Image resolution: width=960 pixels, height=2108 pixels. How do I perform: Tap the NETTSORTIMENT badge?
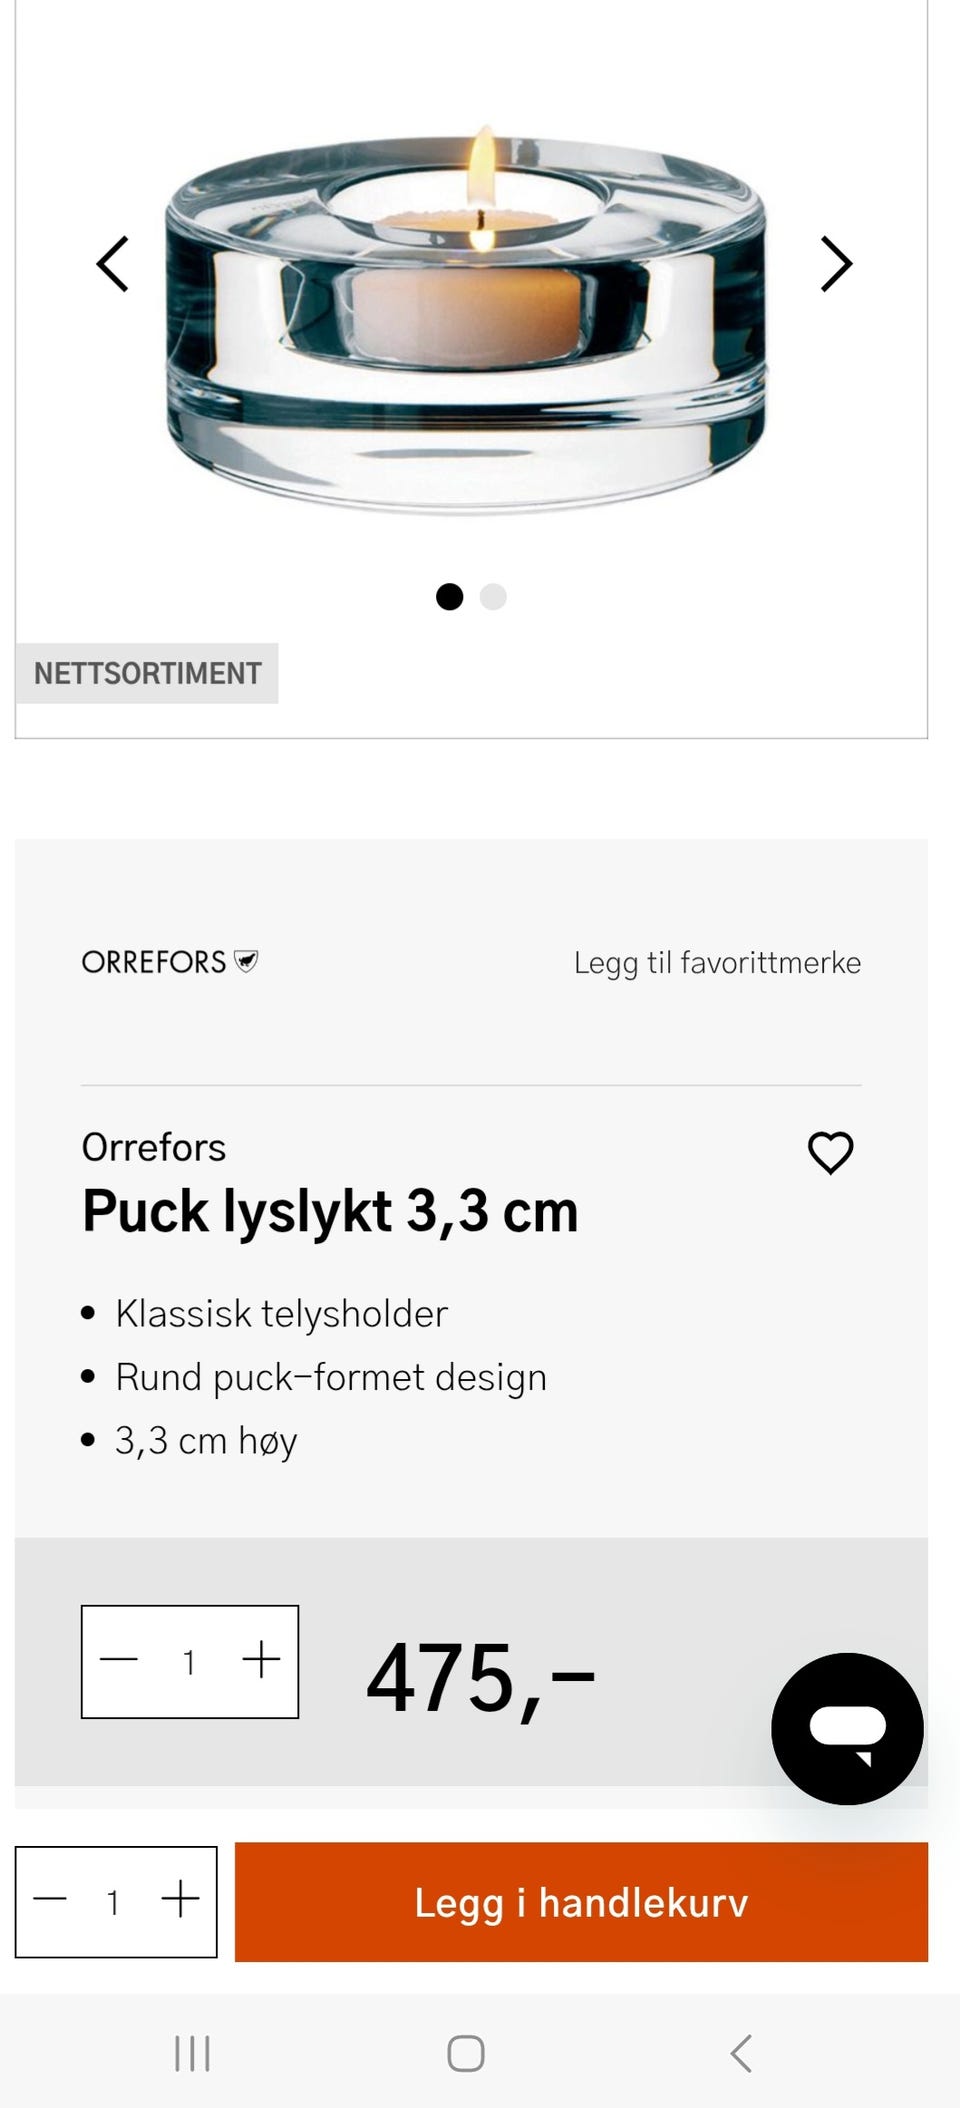(x=147, y=673)
